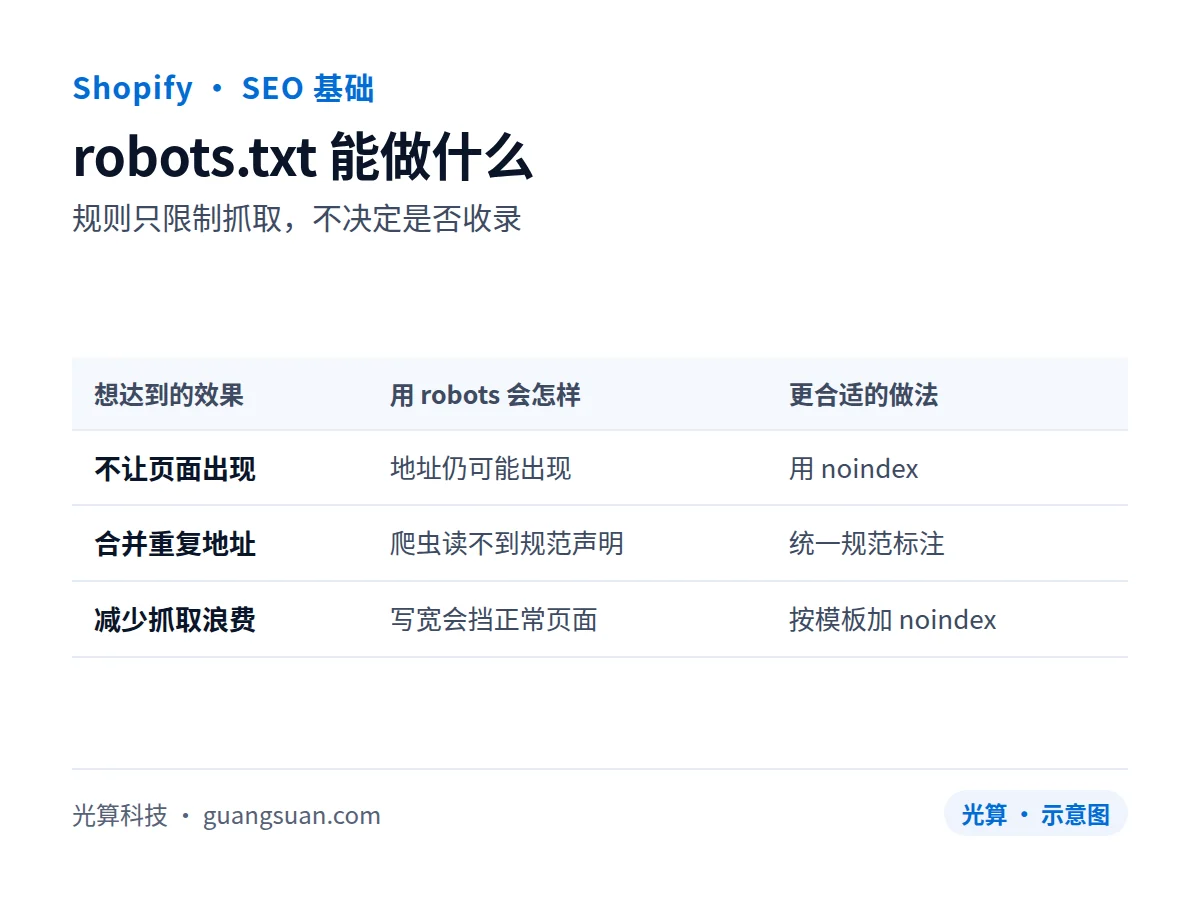Click the column header '用 robots 会怎样'
The width and height of the screenshot is (1200, 900).
coord(485,395)
